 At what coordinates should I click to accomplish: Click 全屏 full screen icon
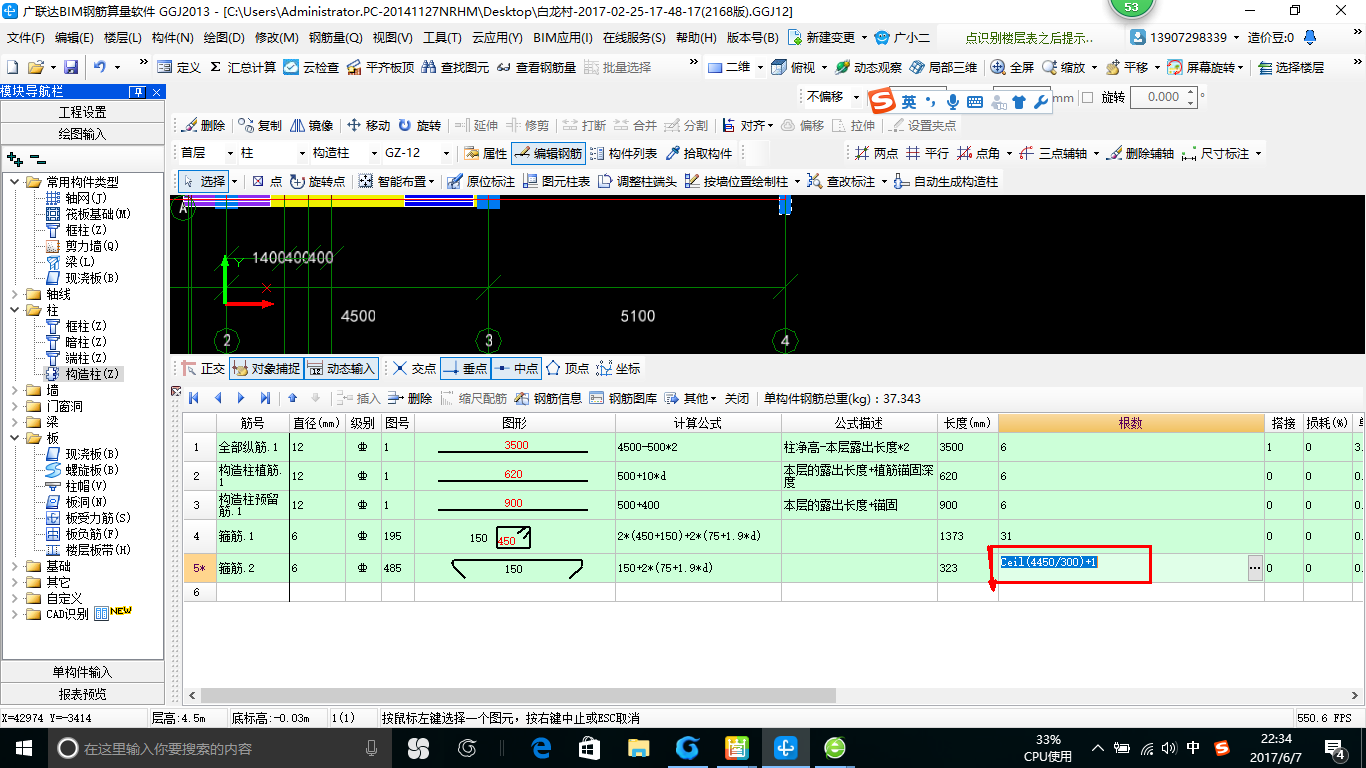click(x=1012, y=67)
